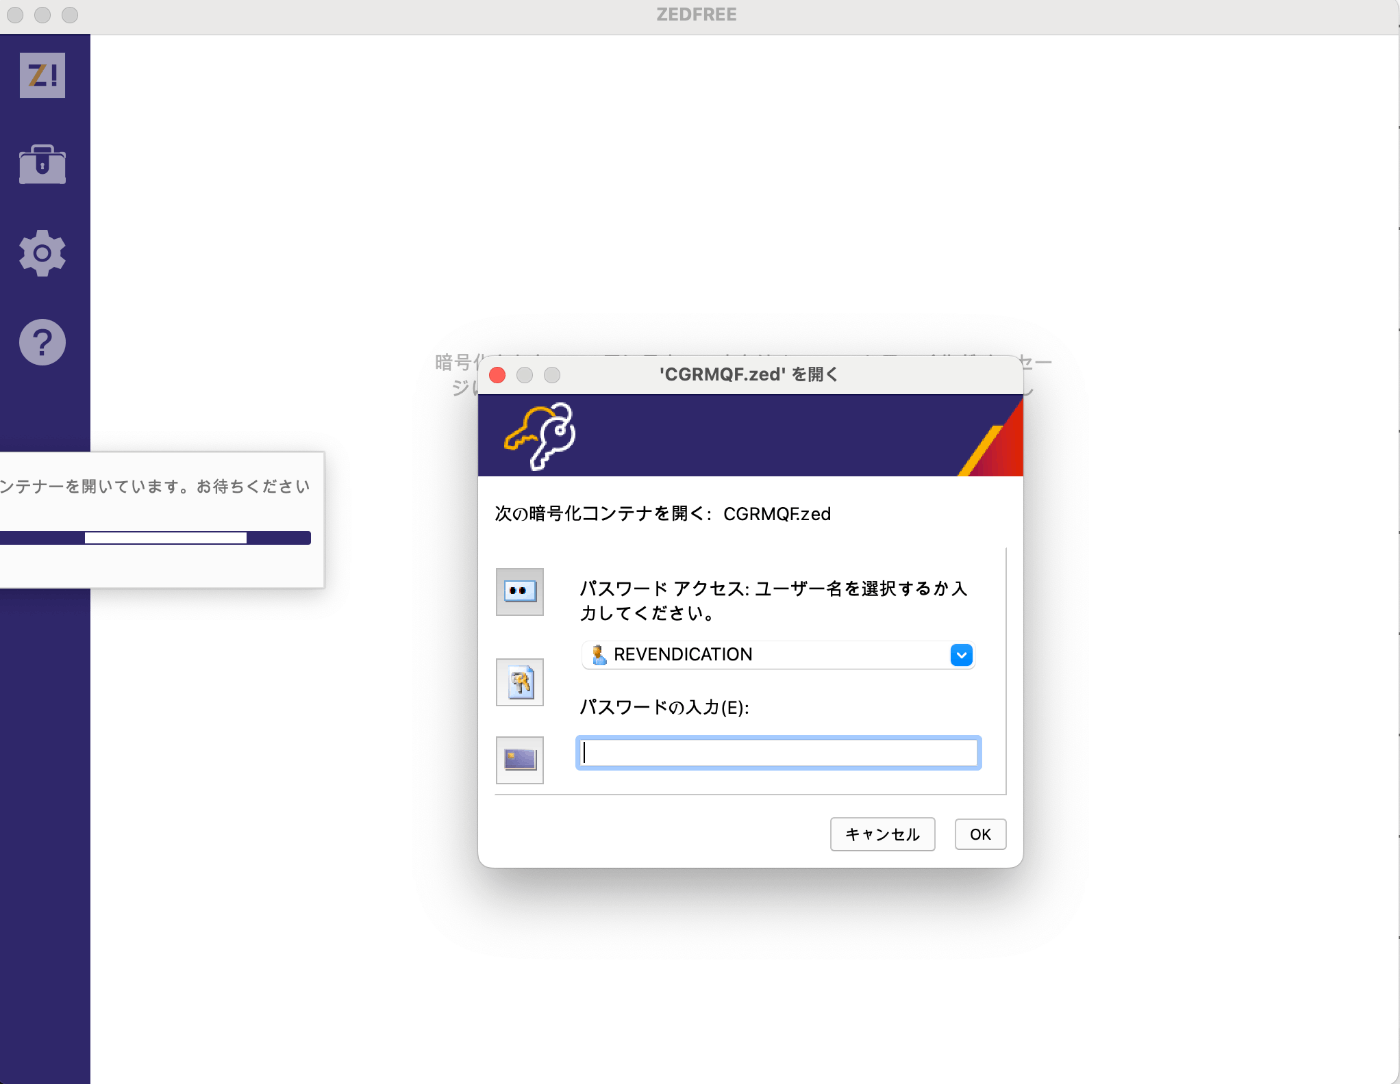Viewport: 1400px width, 1084px height.
Task: Click the dialog title 'CGRMQF.zed' を開く
Action: (x=749, y=374)
